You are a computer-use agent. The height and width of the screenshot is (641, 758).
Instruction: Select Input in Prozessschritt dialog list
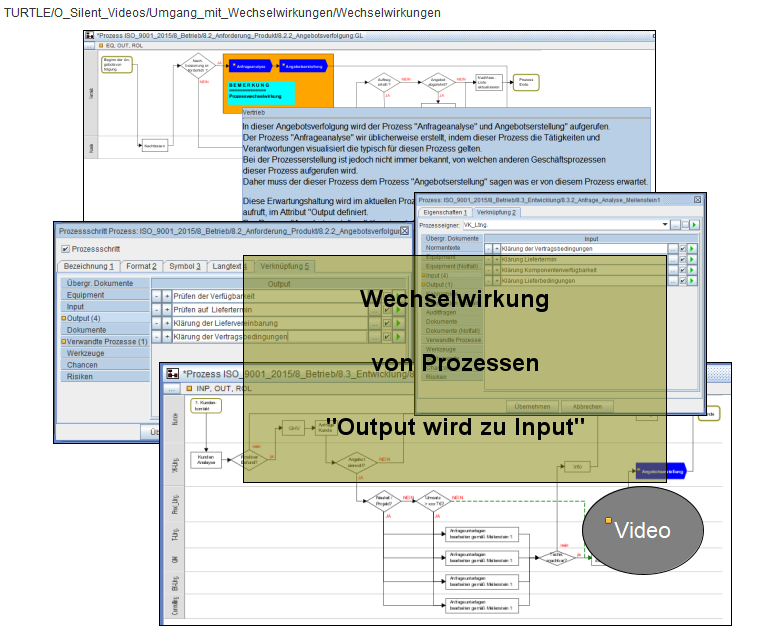click(x=105, y=306)
